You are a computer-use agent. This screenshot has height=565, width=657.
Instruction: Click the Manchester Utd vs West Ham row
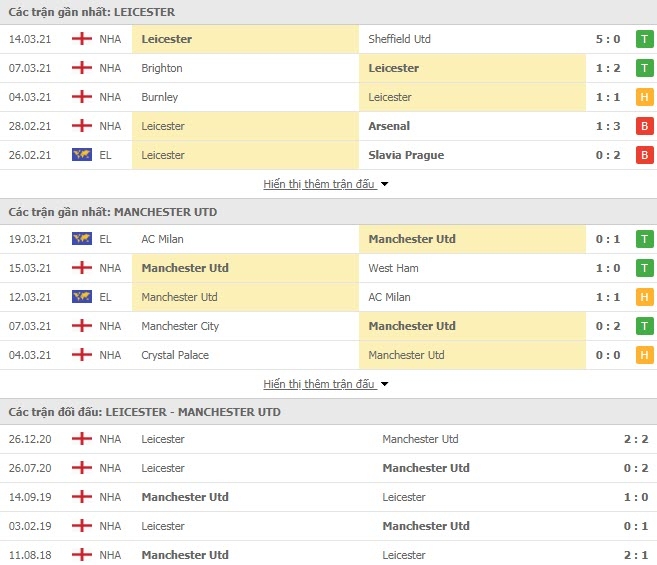coord(328,268)
